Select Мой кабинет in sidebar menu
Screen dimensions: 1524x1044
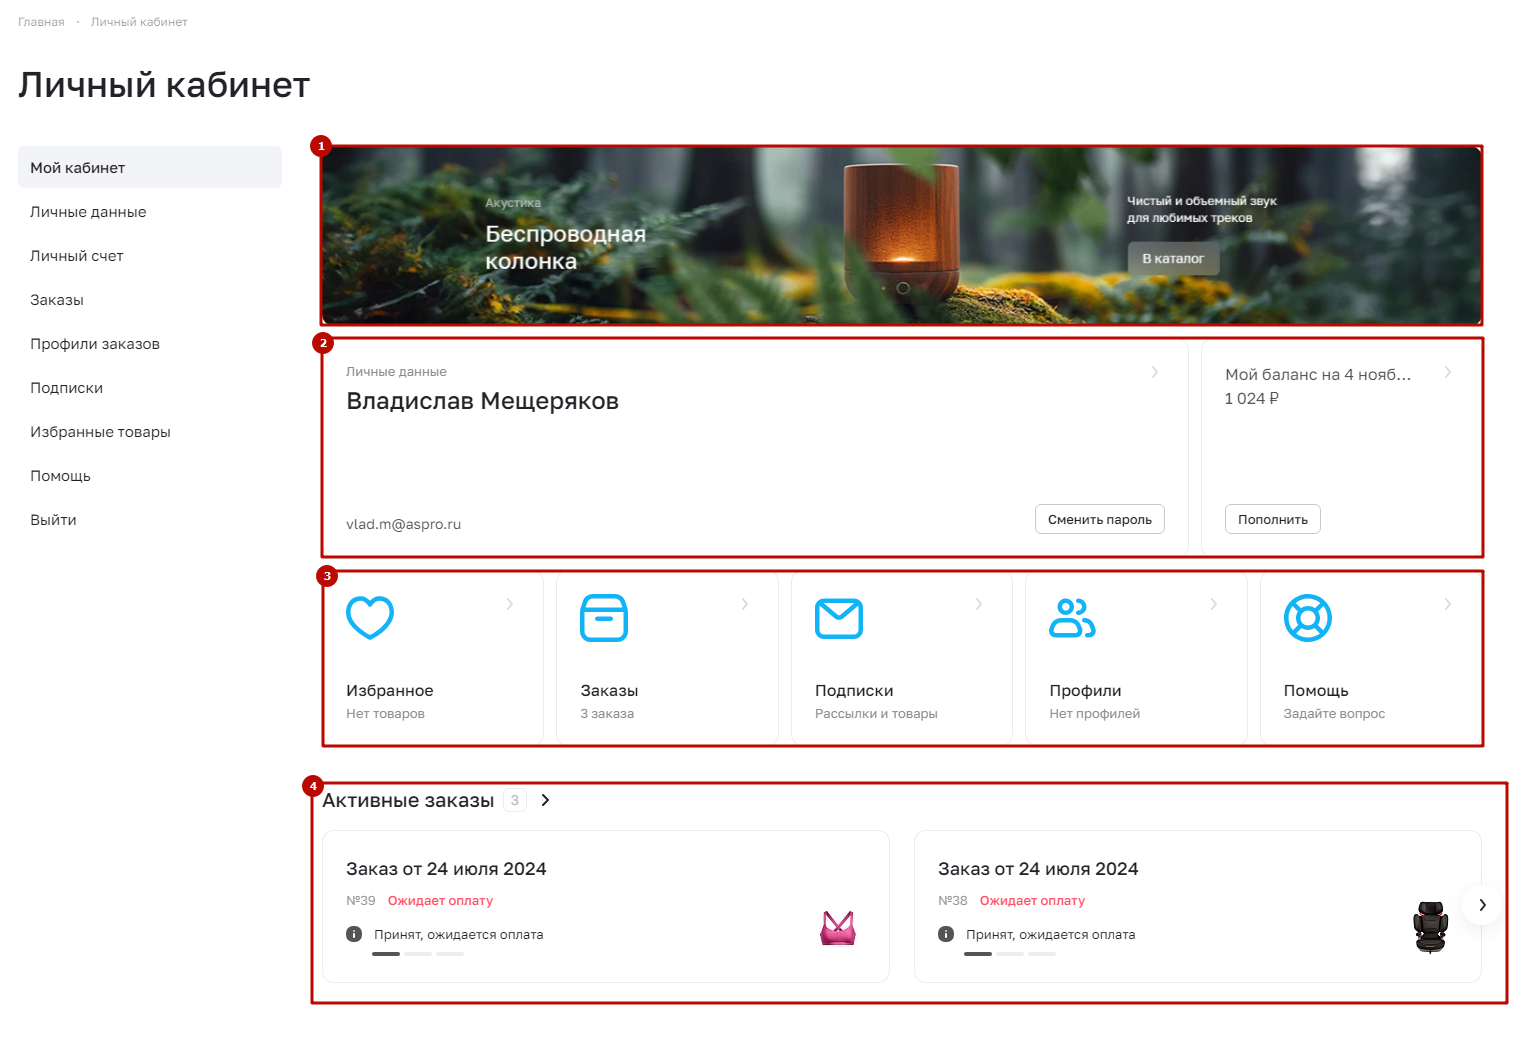[150, 167]
